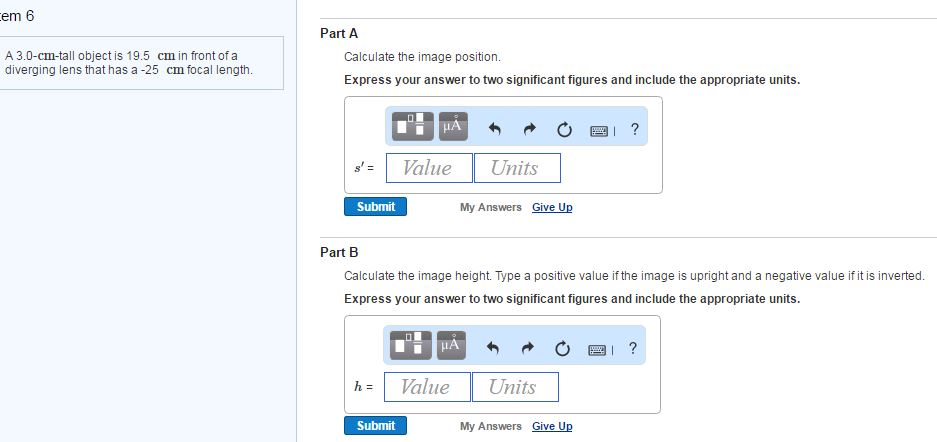The width and height of the screenshot is (937, 442).
Task: Click the redo arrow in Part A toolbar
Action: pyautogui.click(x=529, y=128)
